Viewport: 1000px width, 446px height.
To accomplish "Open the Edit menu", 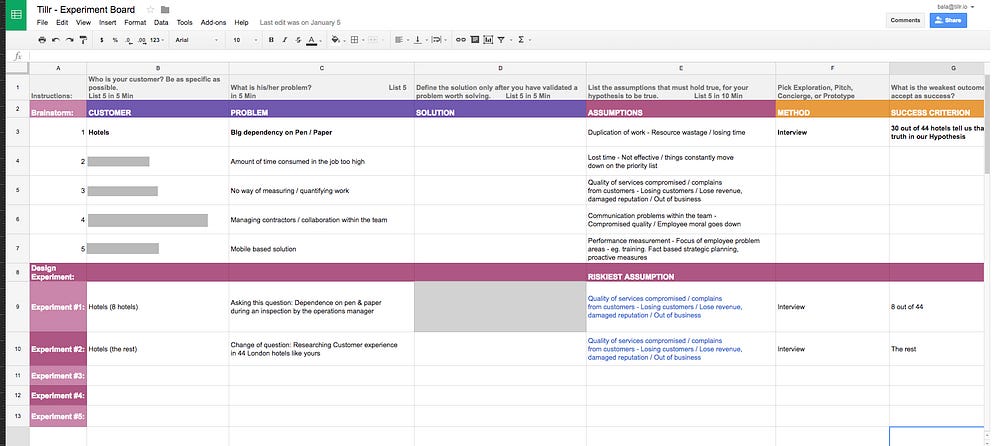I will coord(62,22).
